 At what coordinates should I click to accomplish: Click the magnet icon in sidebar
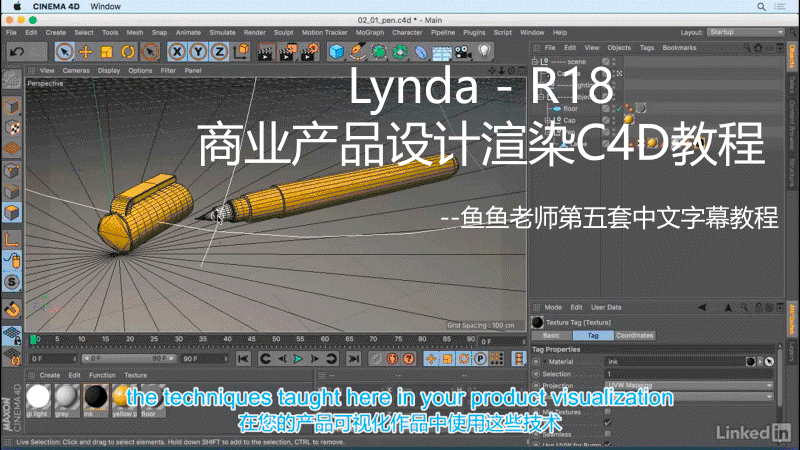12,309
